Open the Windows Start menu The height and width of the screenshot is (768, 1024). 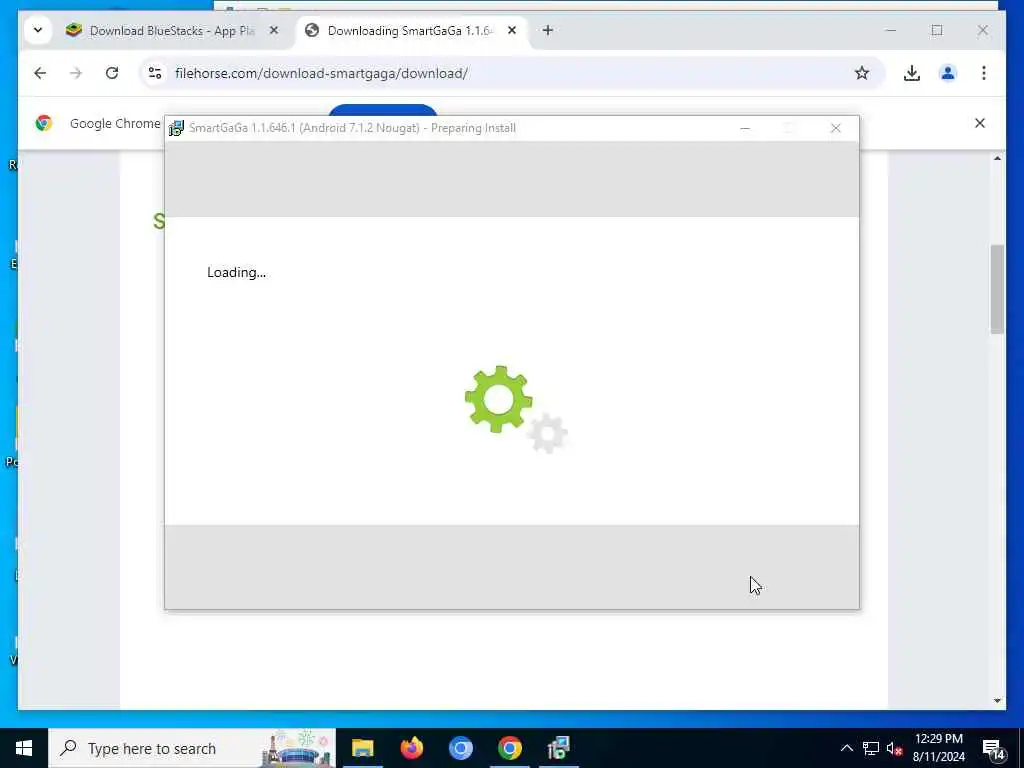[x=24, y=748]
